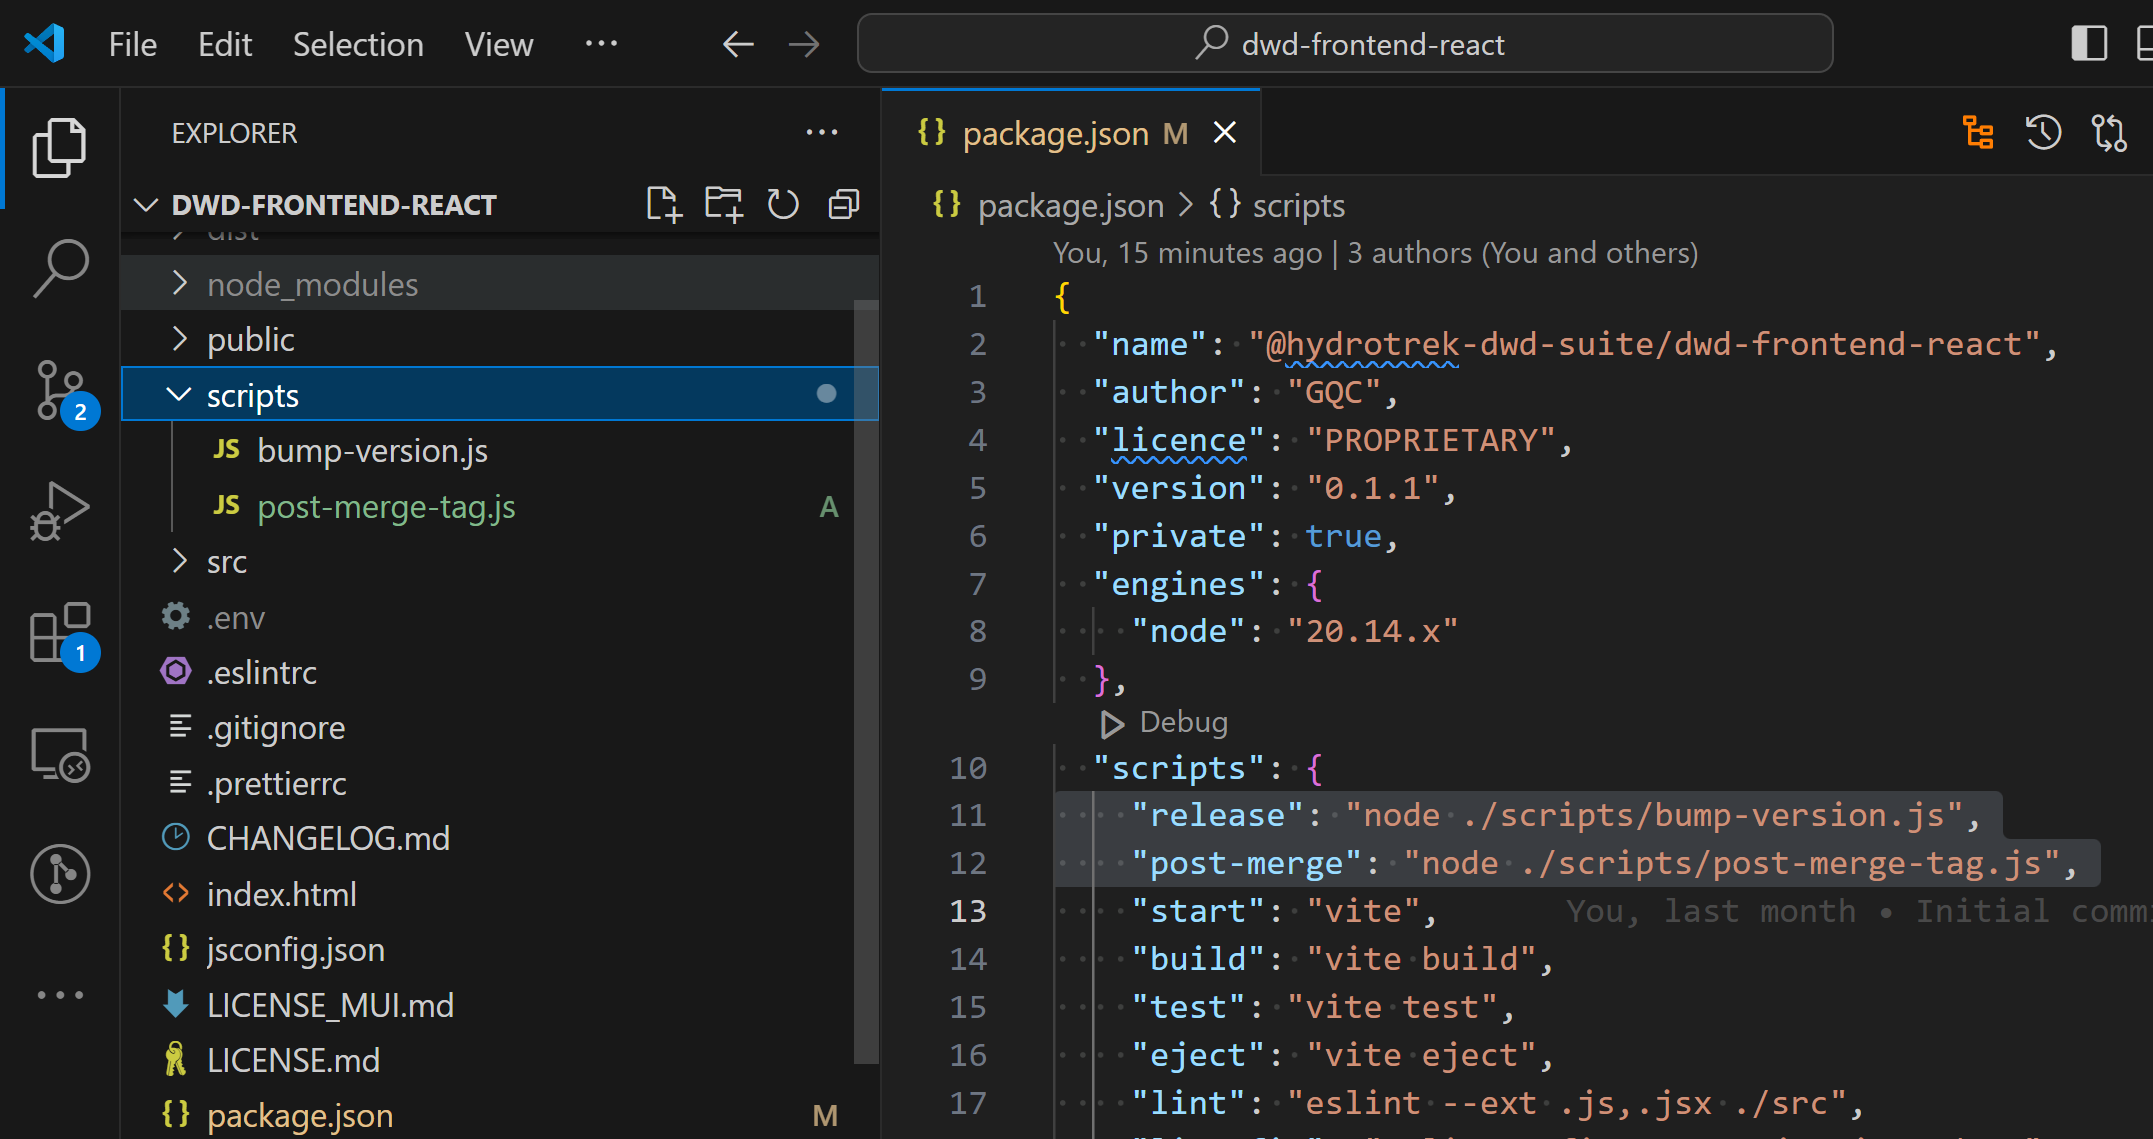Place cursor on the "release" script line
The height and width of the screenshot is (1139, 2153).
coord(1556,815)
